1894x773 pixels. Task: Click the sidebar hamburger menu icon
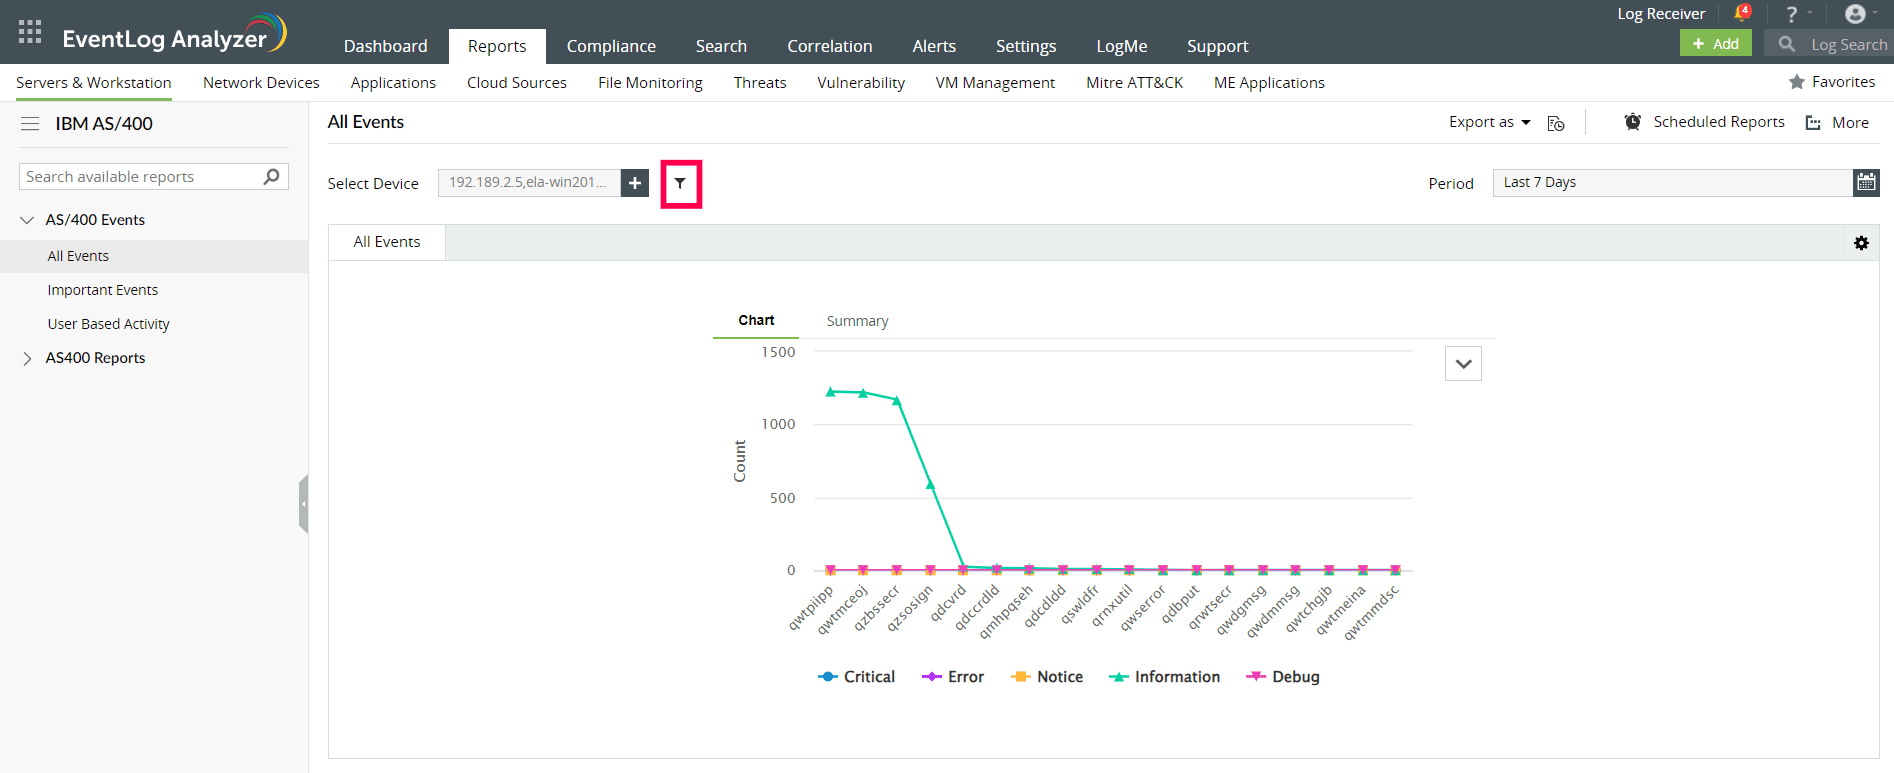[x=30, y=124]
